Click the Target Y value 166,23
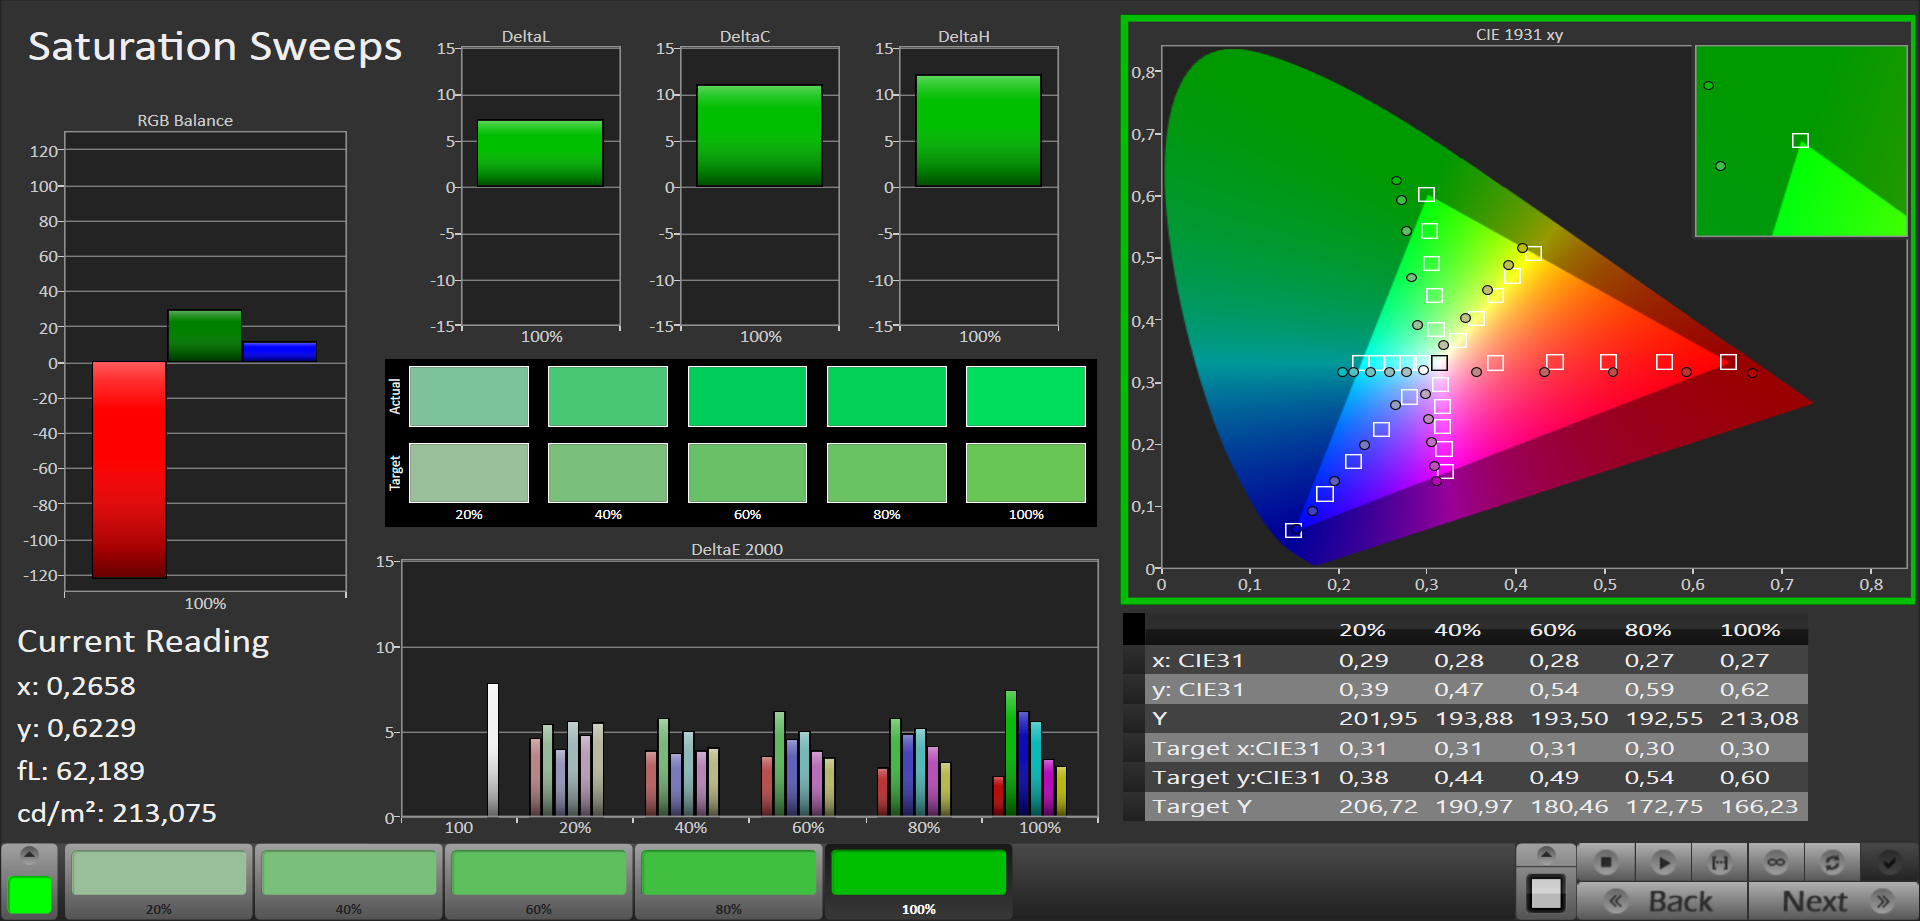The image size is (1920, 921). click(x=1759, y=806)
